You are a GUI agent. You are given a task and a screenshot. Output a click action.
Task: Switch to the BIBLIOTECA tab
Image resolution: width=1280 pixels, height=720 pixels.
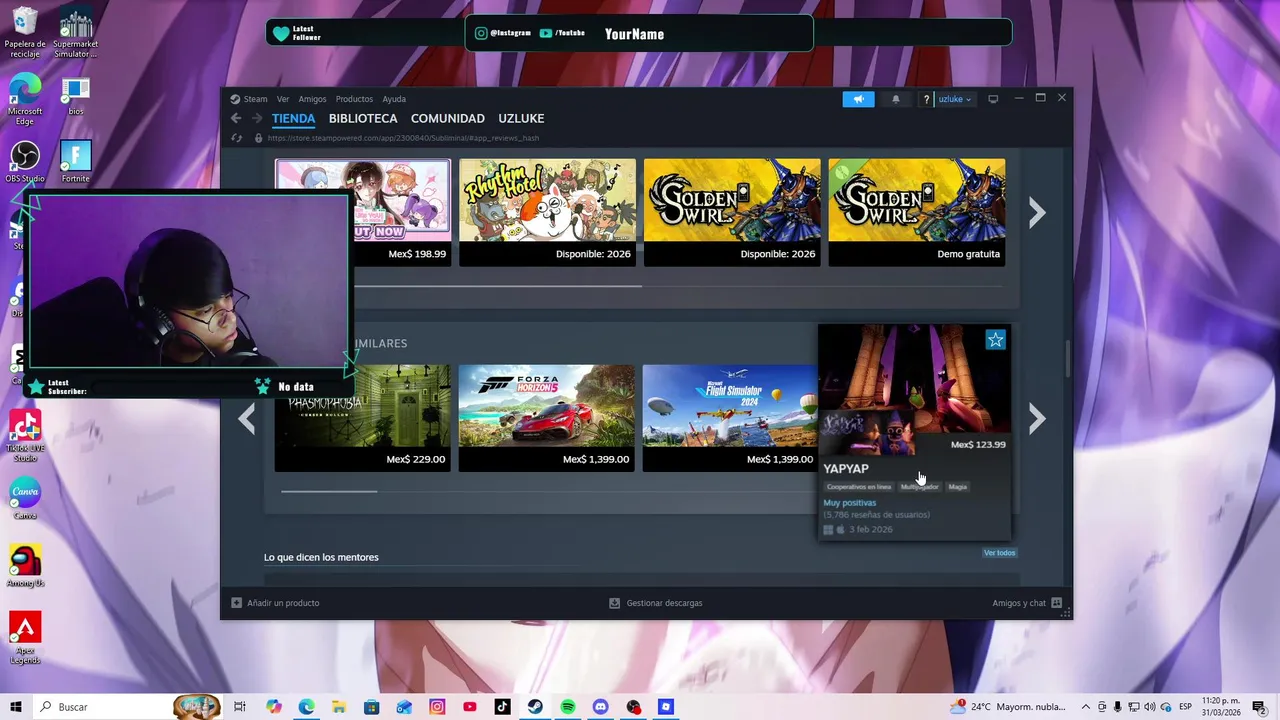(363, 118)
